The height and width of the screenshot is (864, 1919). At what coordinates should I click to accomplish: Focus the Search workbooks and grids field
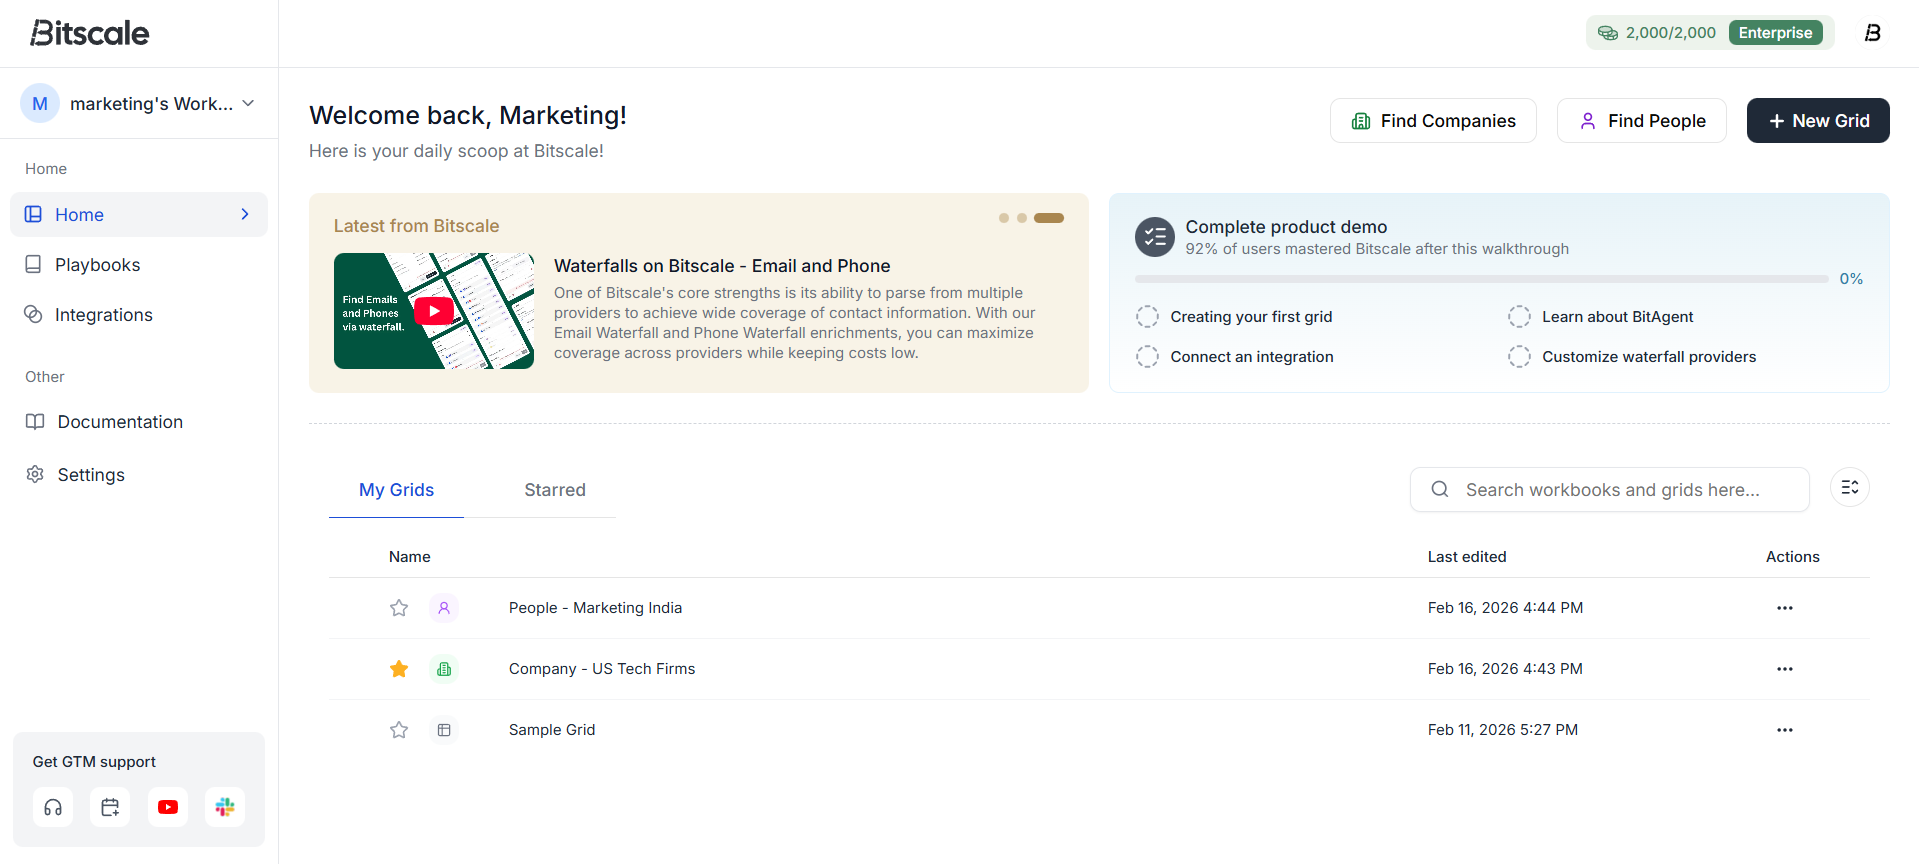tap(1610, 489)
